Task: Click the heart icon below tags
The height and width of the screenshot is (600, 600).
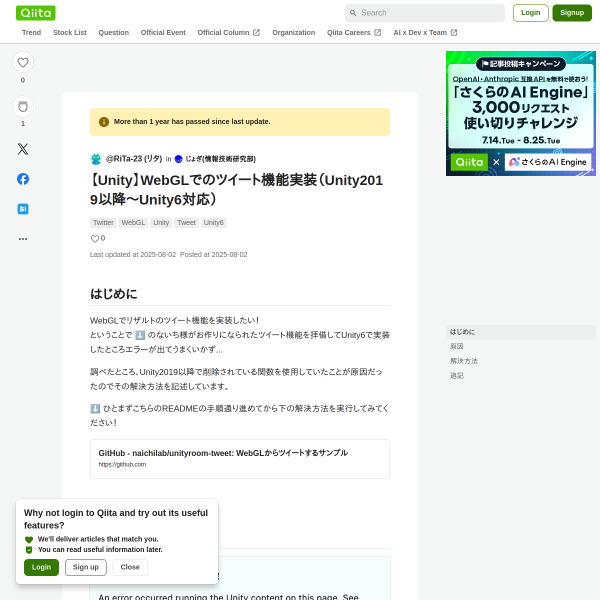Action: point(95,239)
